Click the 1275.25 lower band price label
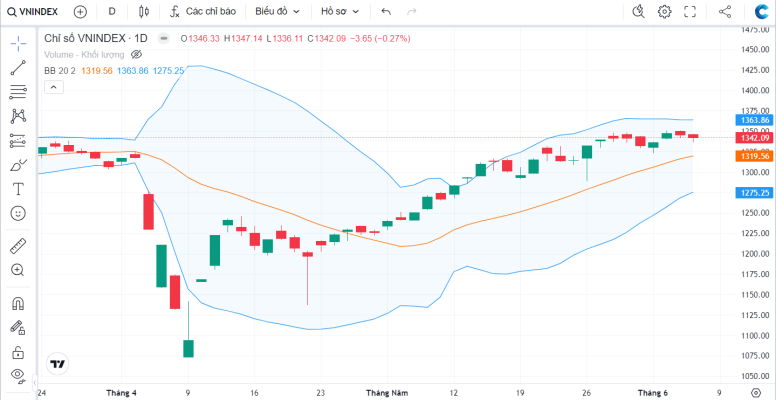 tap(755, 192)
